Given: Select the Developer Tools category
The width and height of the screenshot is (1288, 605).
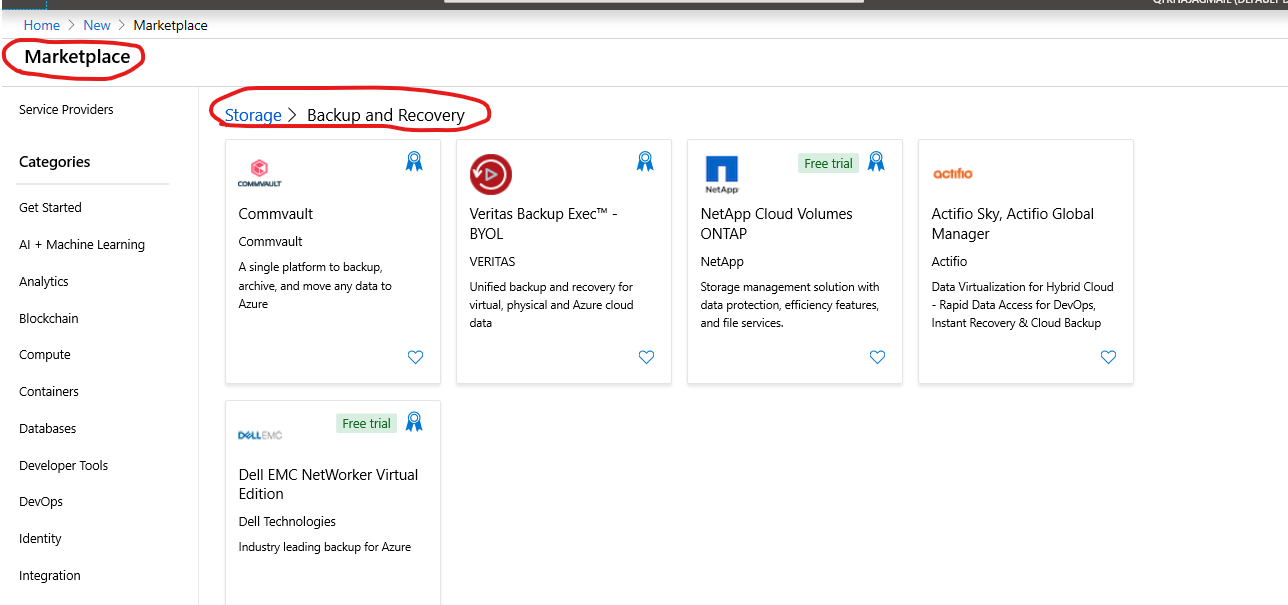Looking at the screenshot, I should (64, 466).
